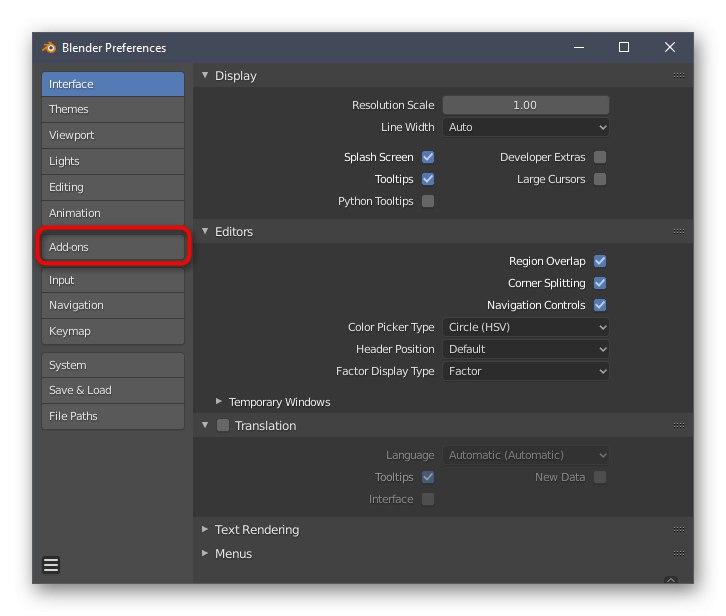Viewport: 726px width, 616px height.
Task: Enable Developer Extras checkbox
Action: [x=600, y=157]
